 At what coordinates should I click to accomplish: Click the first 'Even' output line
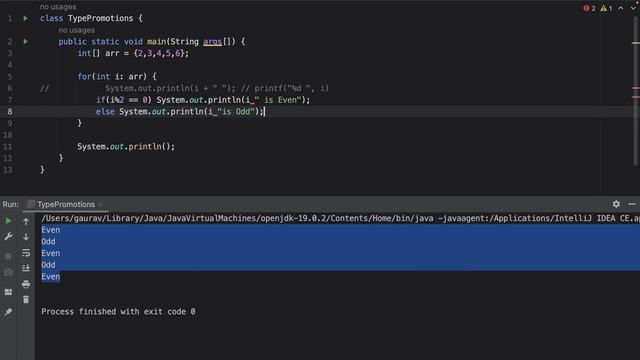51,230
